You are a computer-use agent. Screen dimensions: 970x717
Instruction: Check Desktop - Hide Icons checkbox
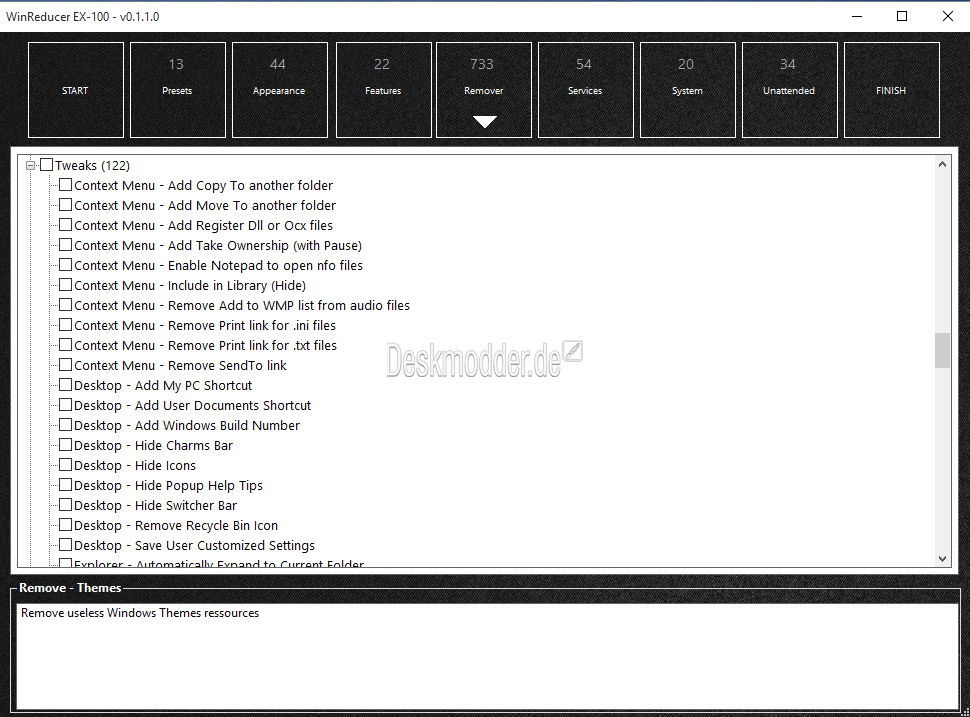[x=66, y=465]
